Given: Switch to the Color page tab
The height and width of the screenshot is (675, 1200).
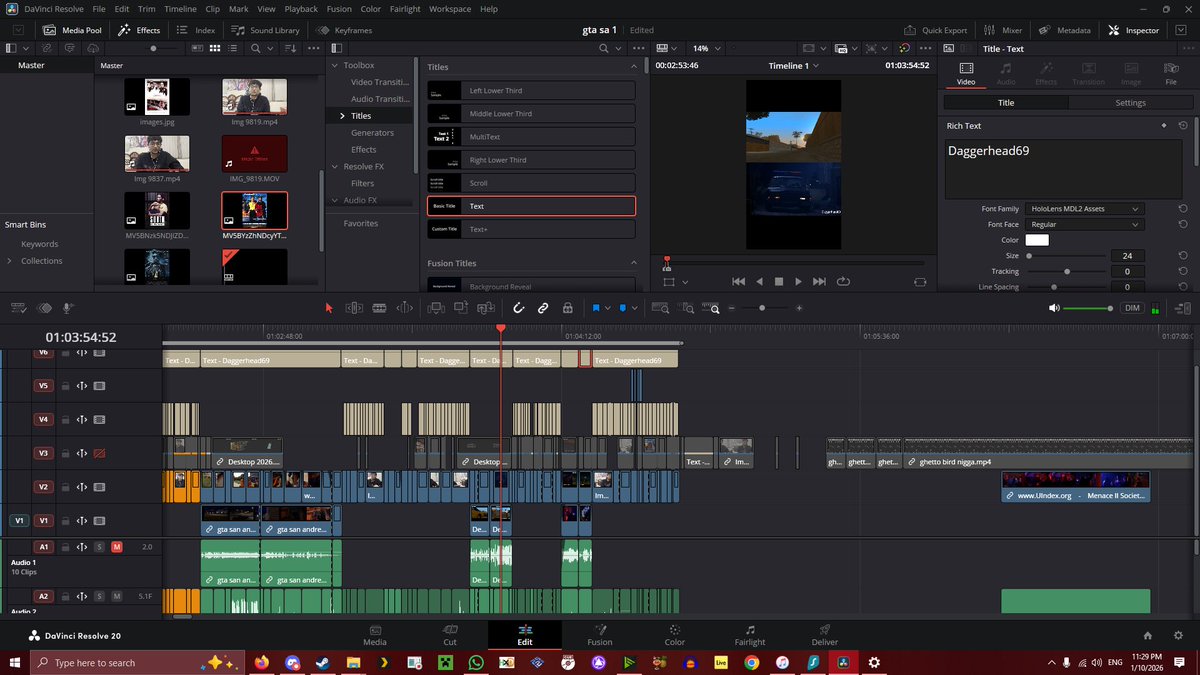Looking at the screenshot, I should (x=675, y=635).
